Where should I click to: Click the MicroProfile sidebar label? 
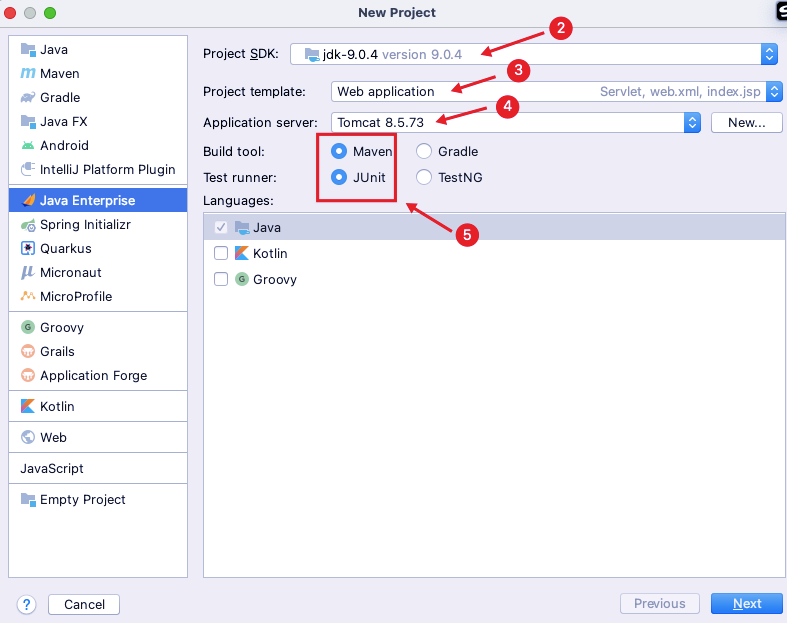(x=76, y=297)
